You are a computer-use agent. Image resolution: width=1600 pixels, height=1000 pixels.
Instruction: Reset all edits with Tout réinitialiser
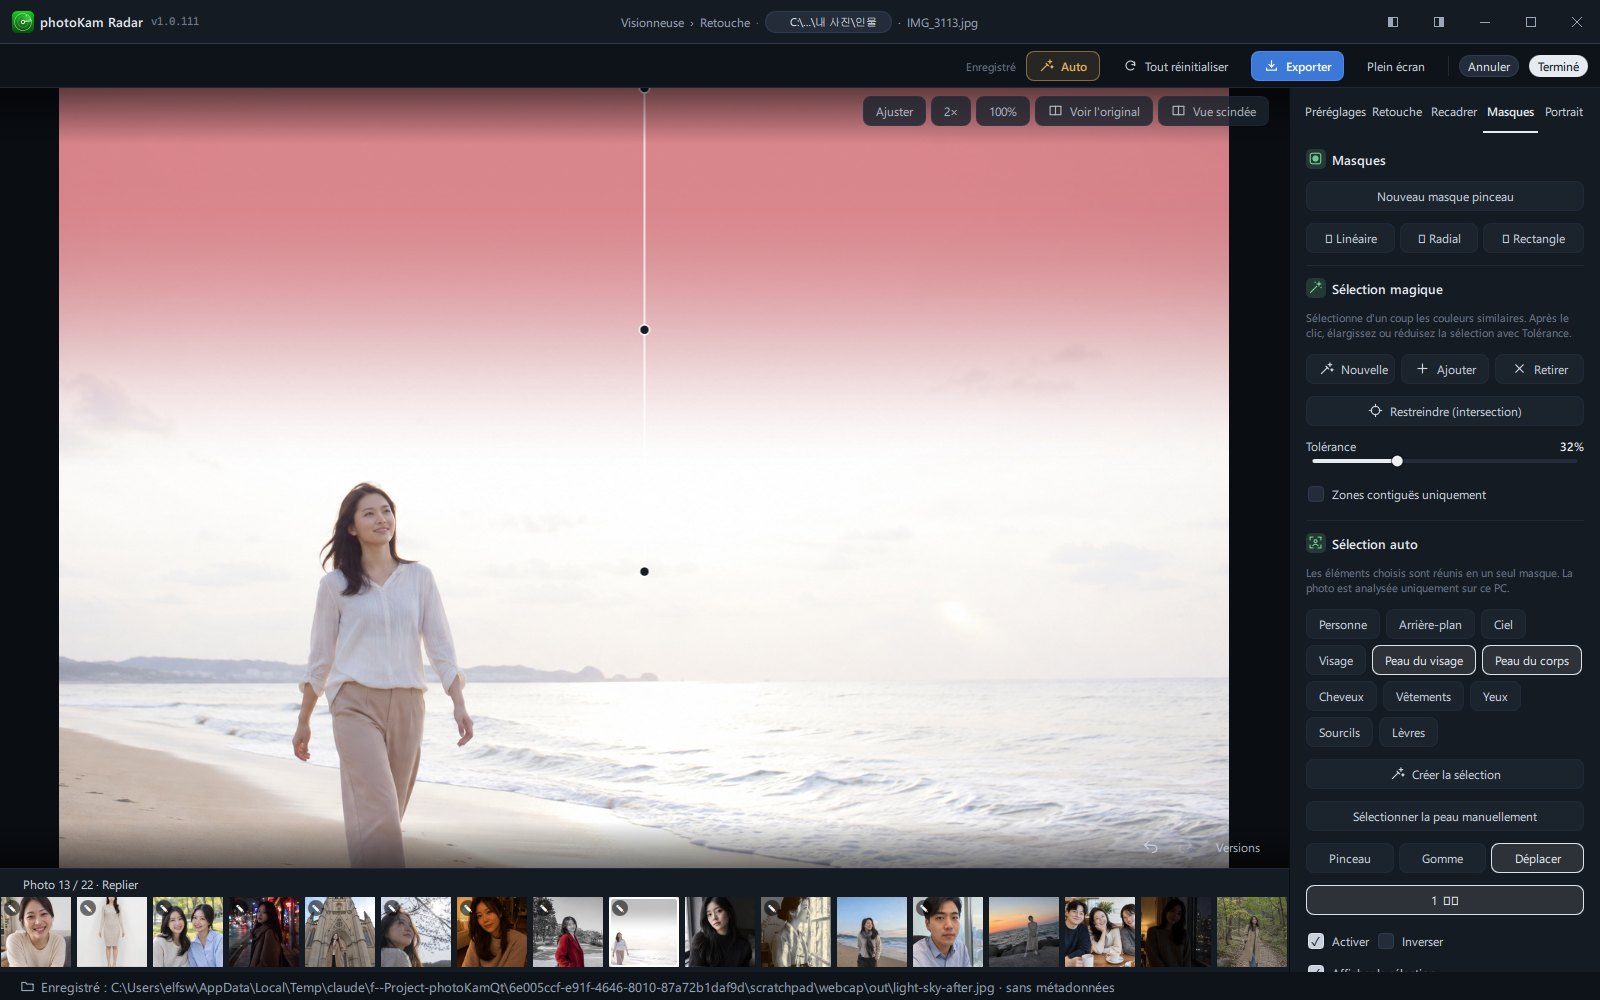pos(1176,67)
